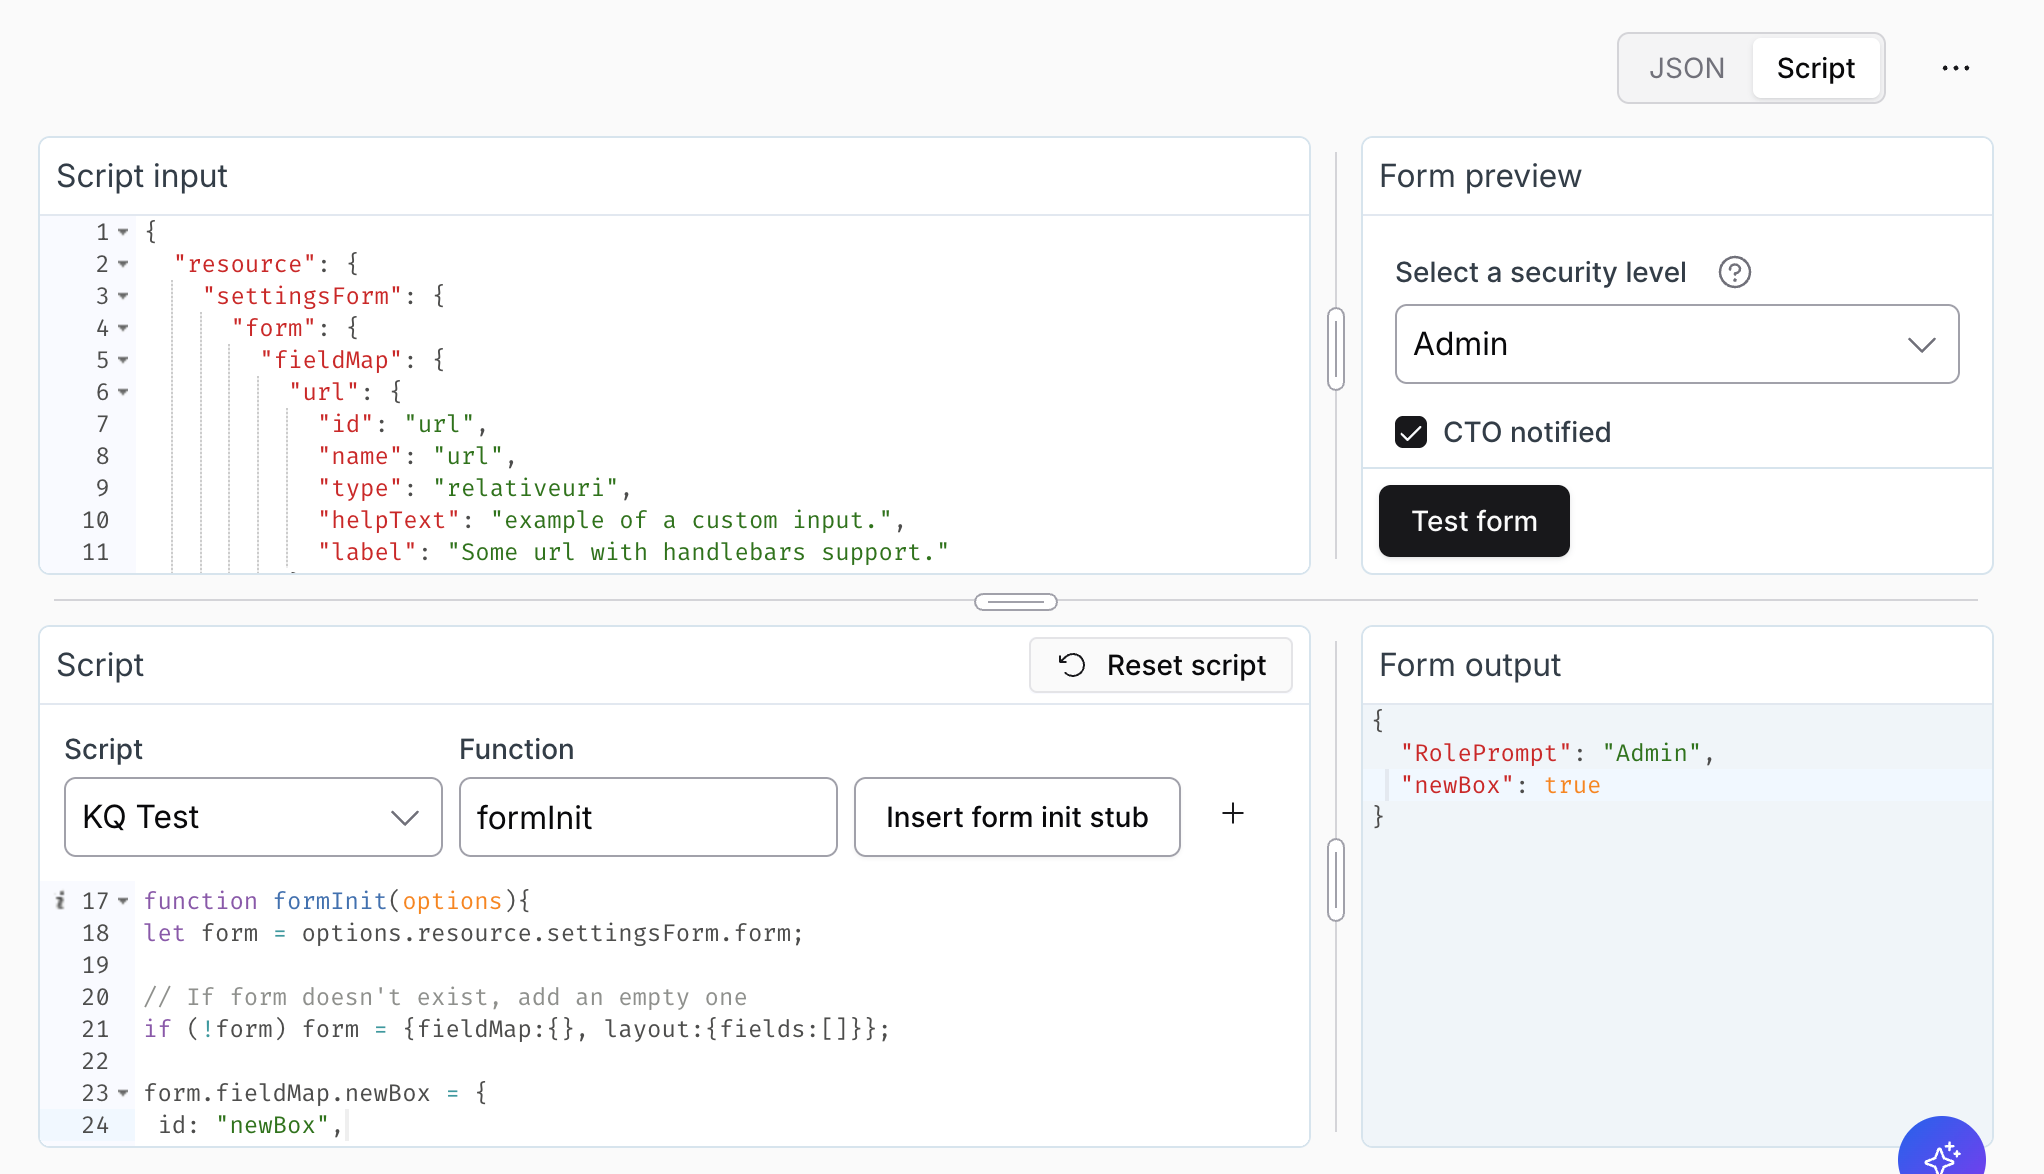Grab the vertical splitter beside Script editor

pos(1336,880)
